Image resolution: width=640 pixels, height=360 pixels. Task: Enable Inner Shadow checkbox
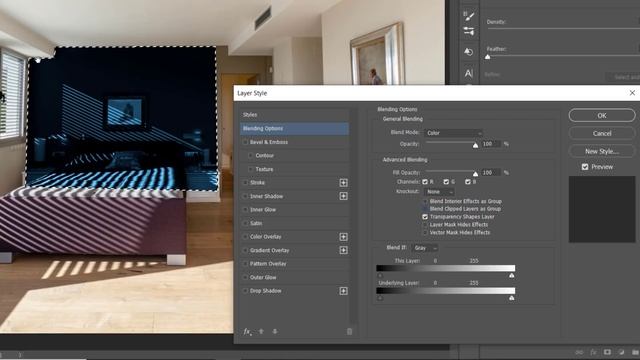245,196
